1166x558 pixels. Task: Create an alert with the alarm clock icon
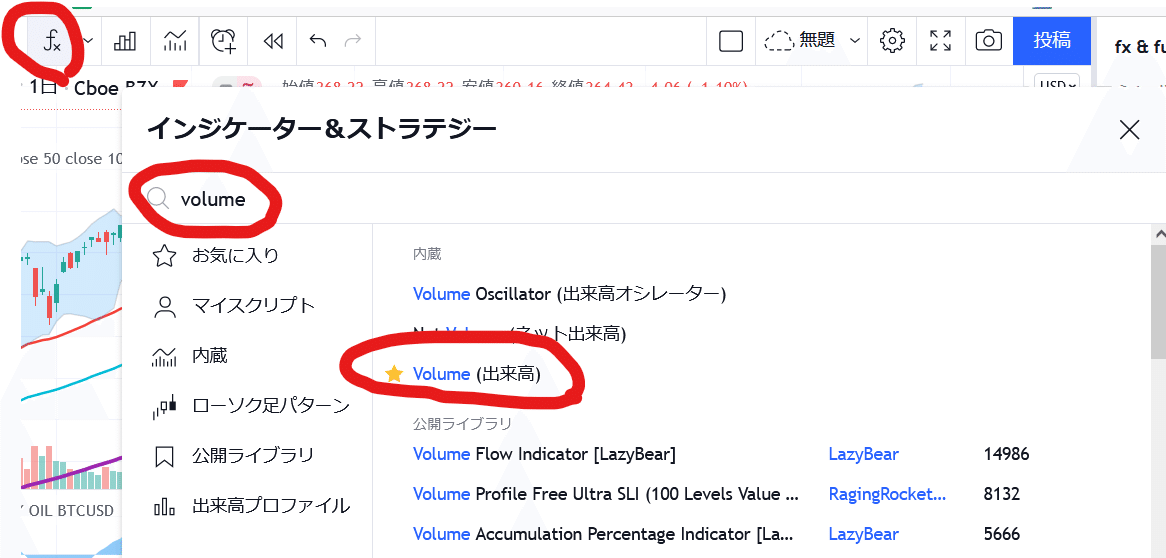(223, 41)
